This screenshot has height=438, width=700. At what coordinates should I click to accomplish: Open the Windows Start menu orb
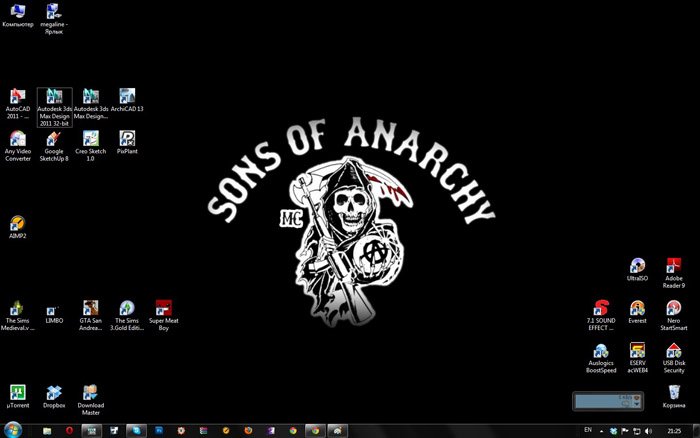(x=12, y=430)
